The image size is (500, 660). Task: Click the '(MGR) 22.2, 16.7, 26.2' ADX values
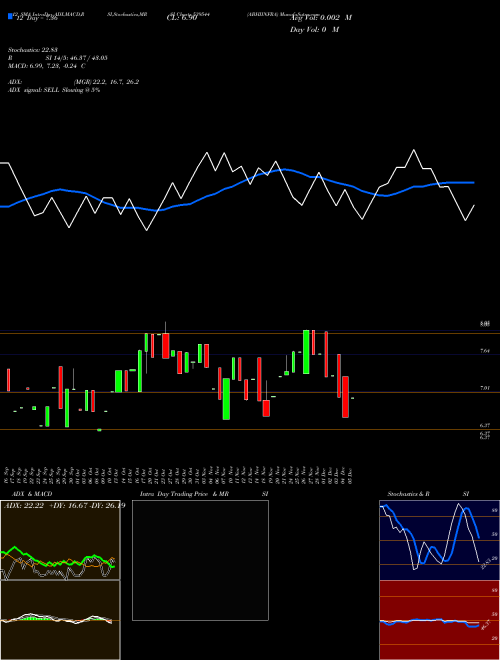tap(106, 82)
